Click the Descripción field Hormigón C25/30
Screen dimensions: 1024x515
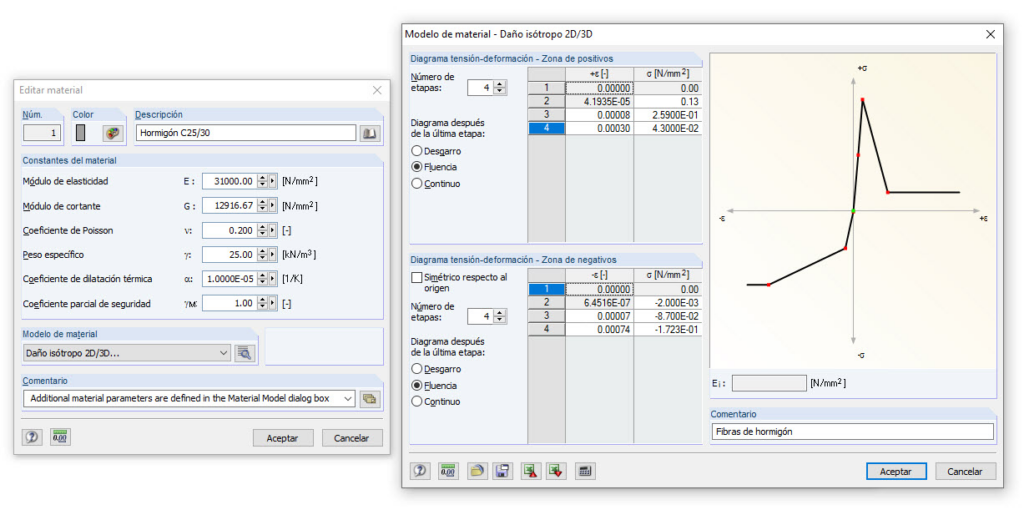pos(246,133)
